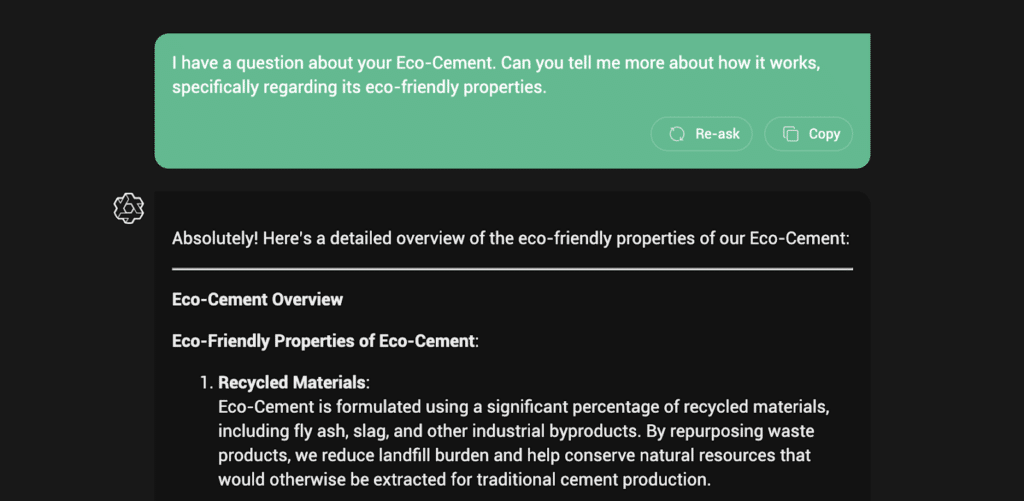The width and height of the screenshot is (1024, 501).
Task: Select the 'Eco-Friendly Properties of Eco-Cement' heading
Action: point(323,341)
